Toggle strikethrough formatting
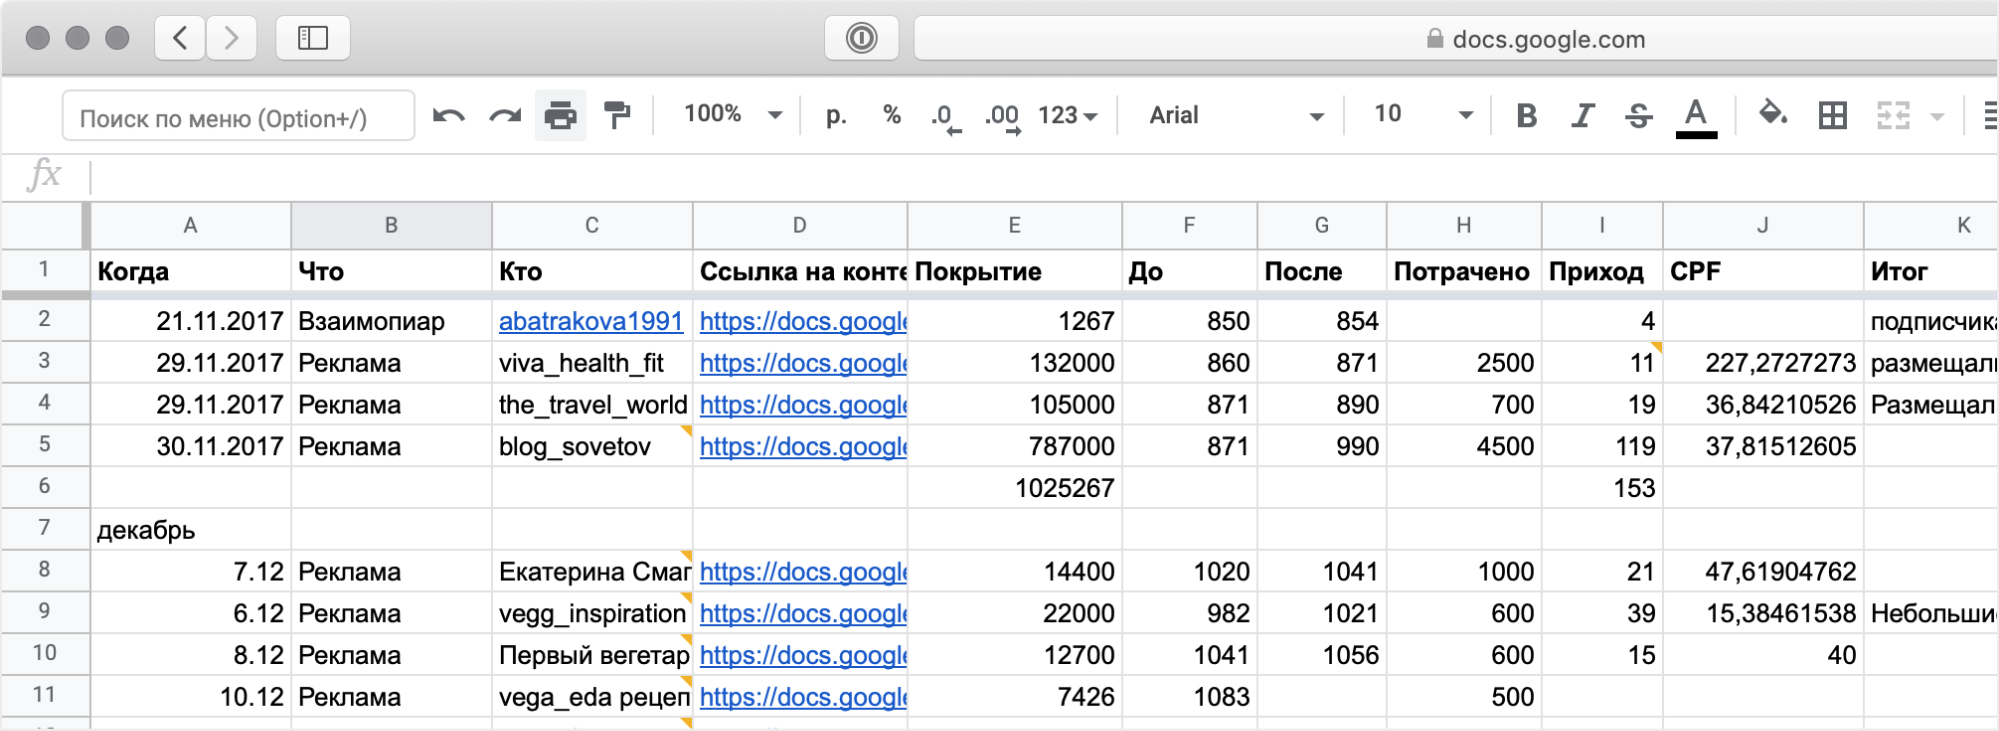This screenshot has height=731, width=1999. pos(1638,116)
